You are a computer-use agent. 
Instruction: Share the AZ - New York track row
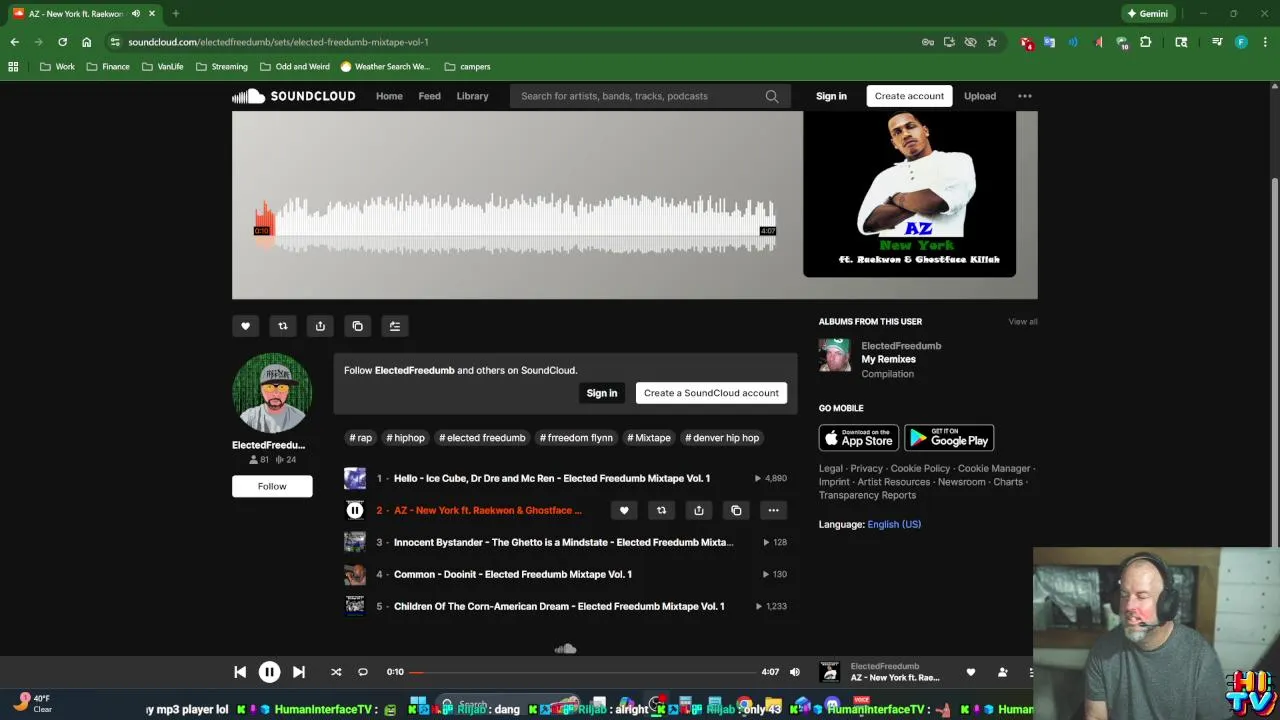(x=699, y=510)
